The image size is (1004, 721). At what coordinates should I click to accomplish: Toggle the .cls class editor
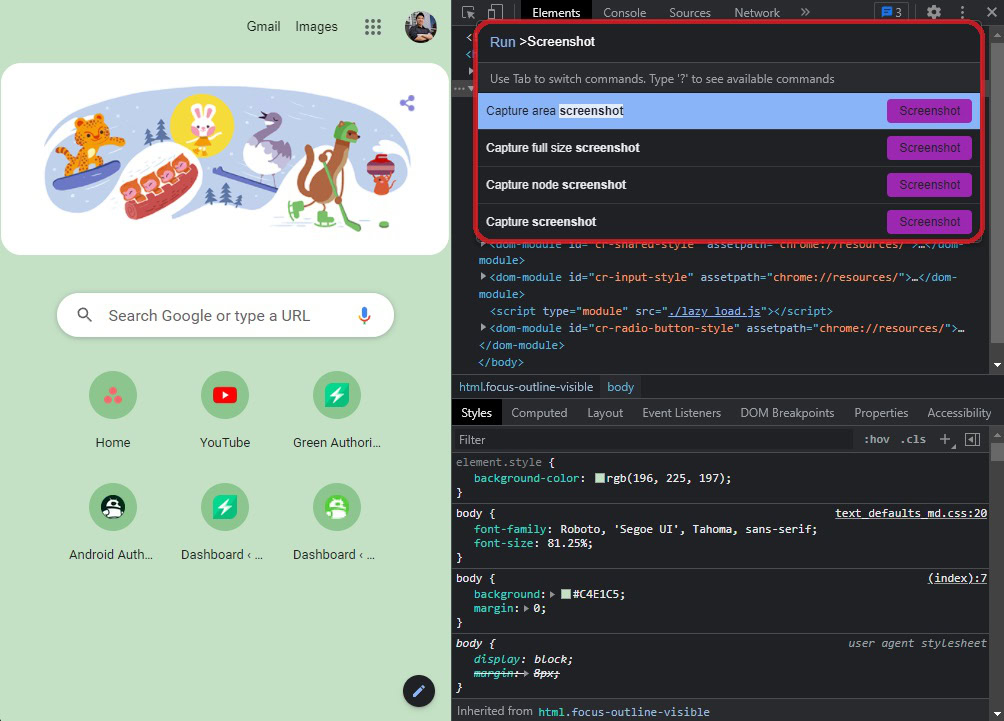913,439
